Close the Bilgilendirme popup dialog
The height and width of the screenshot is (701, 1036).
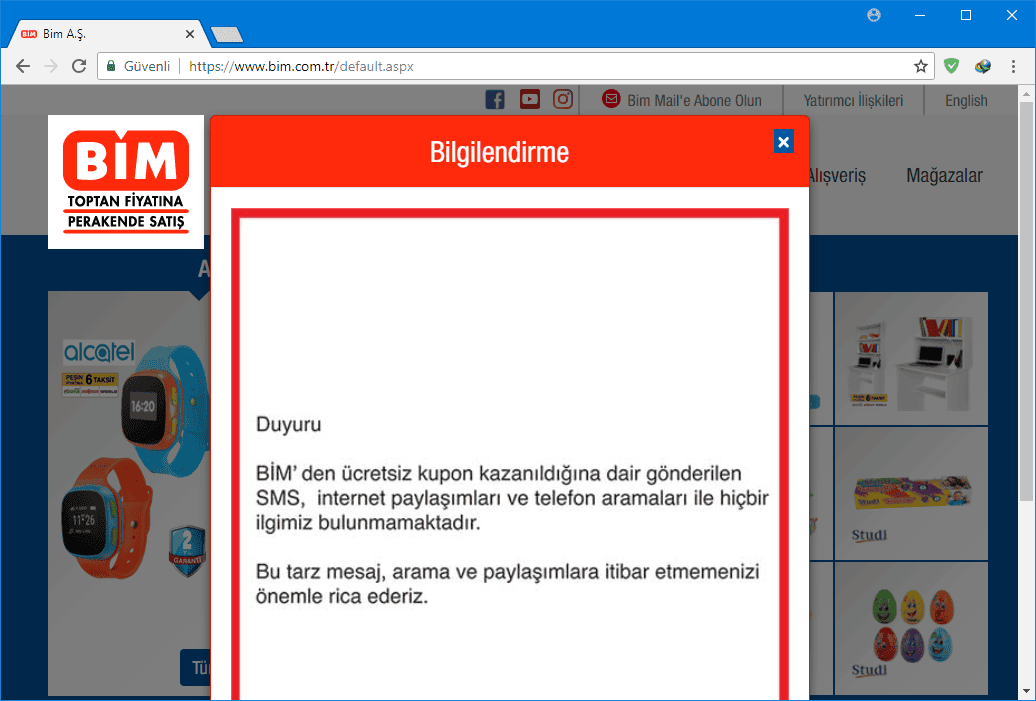pyautogui.click(x=783, y=142)
